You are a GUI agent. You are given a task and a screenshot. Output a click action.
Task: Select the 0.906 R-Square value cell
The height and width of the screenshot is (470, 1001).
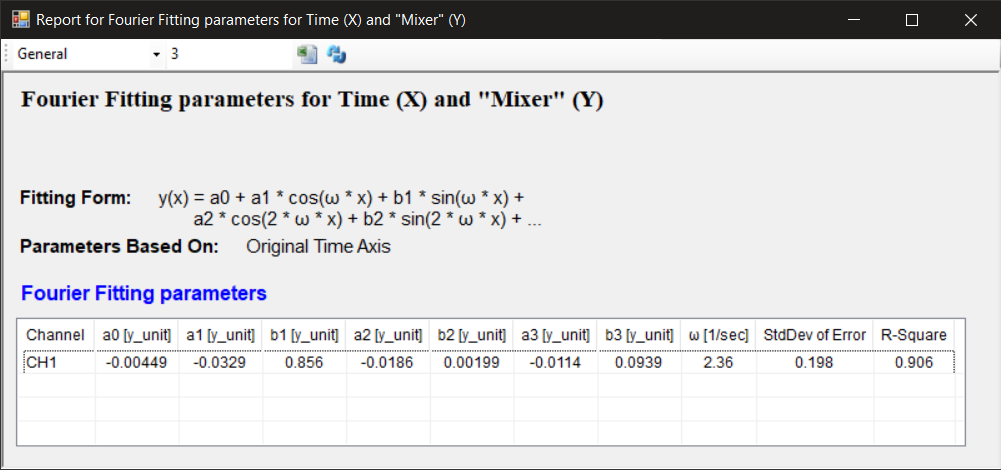coord(913,362)
